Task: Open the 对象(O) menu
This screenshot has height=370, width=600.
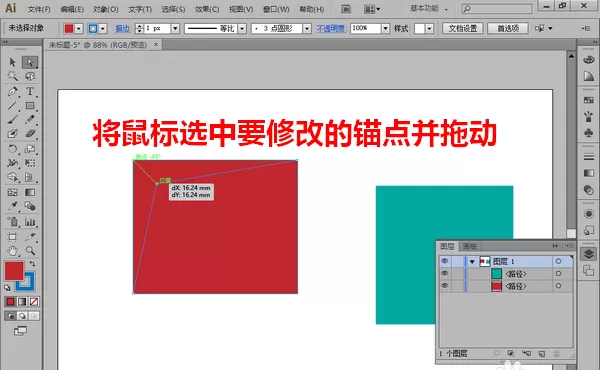Action: 105,9
